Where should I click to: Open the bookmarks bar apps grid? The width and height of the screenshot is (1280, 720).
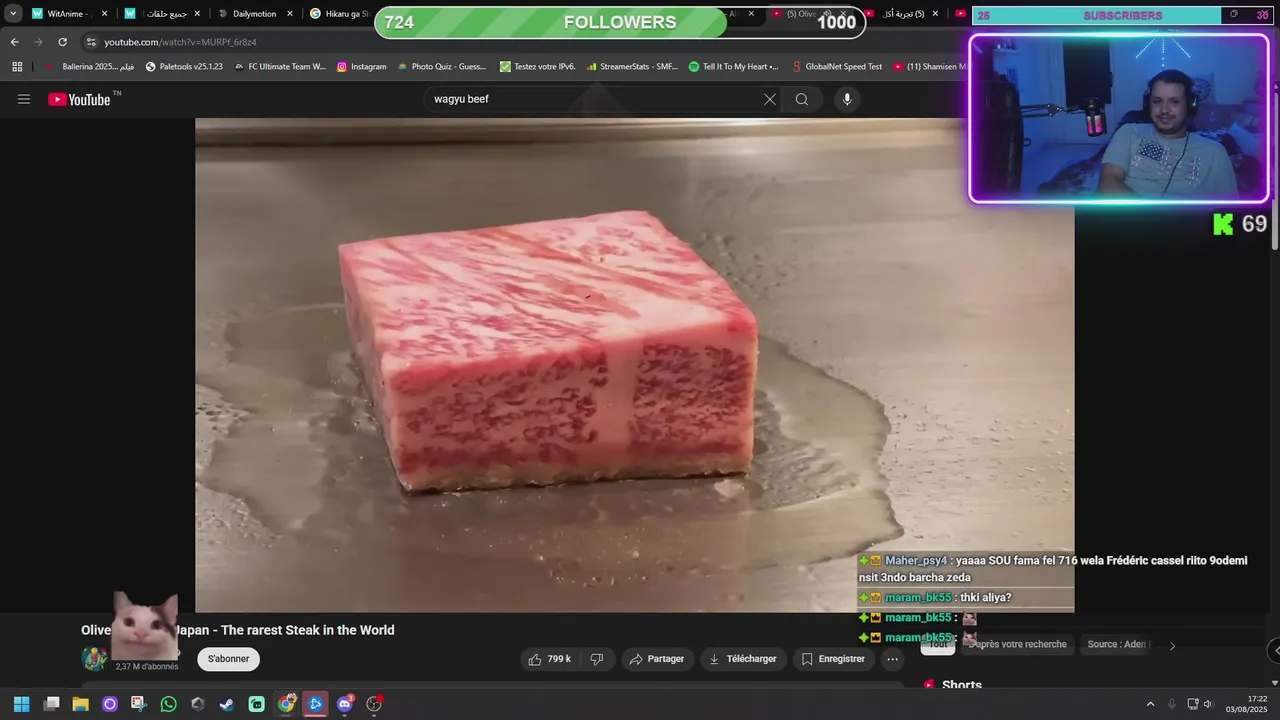[17, 67]
